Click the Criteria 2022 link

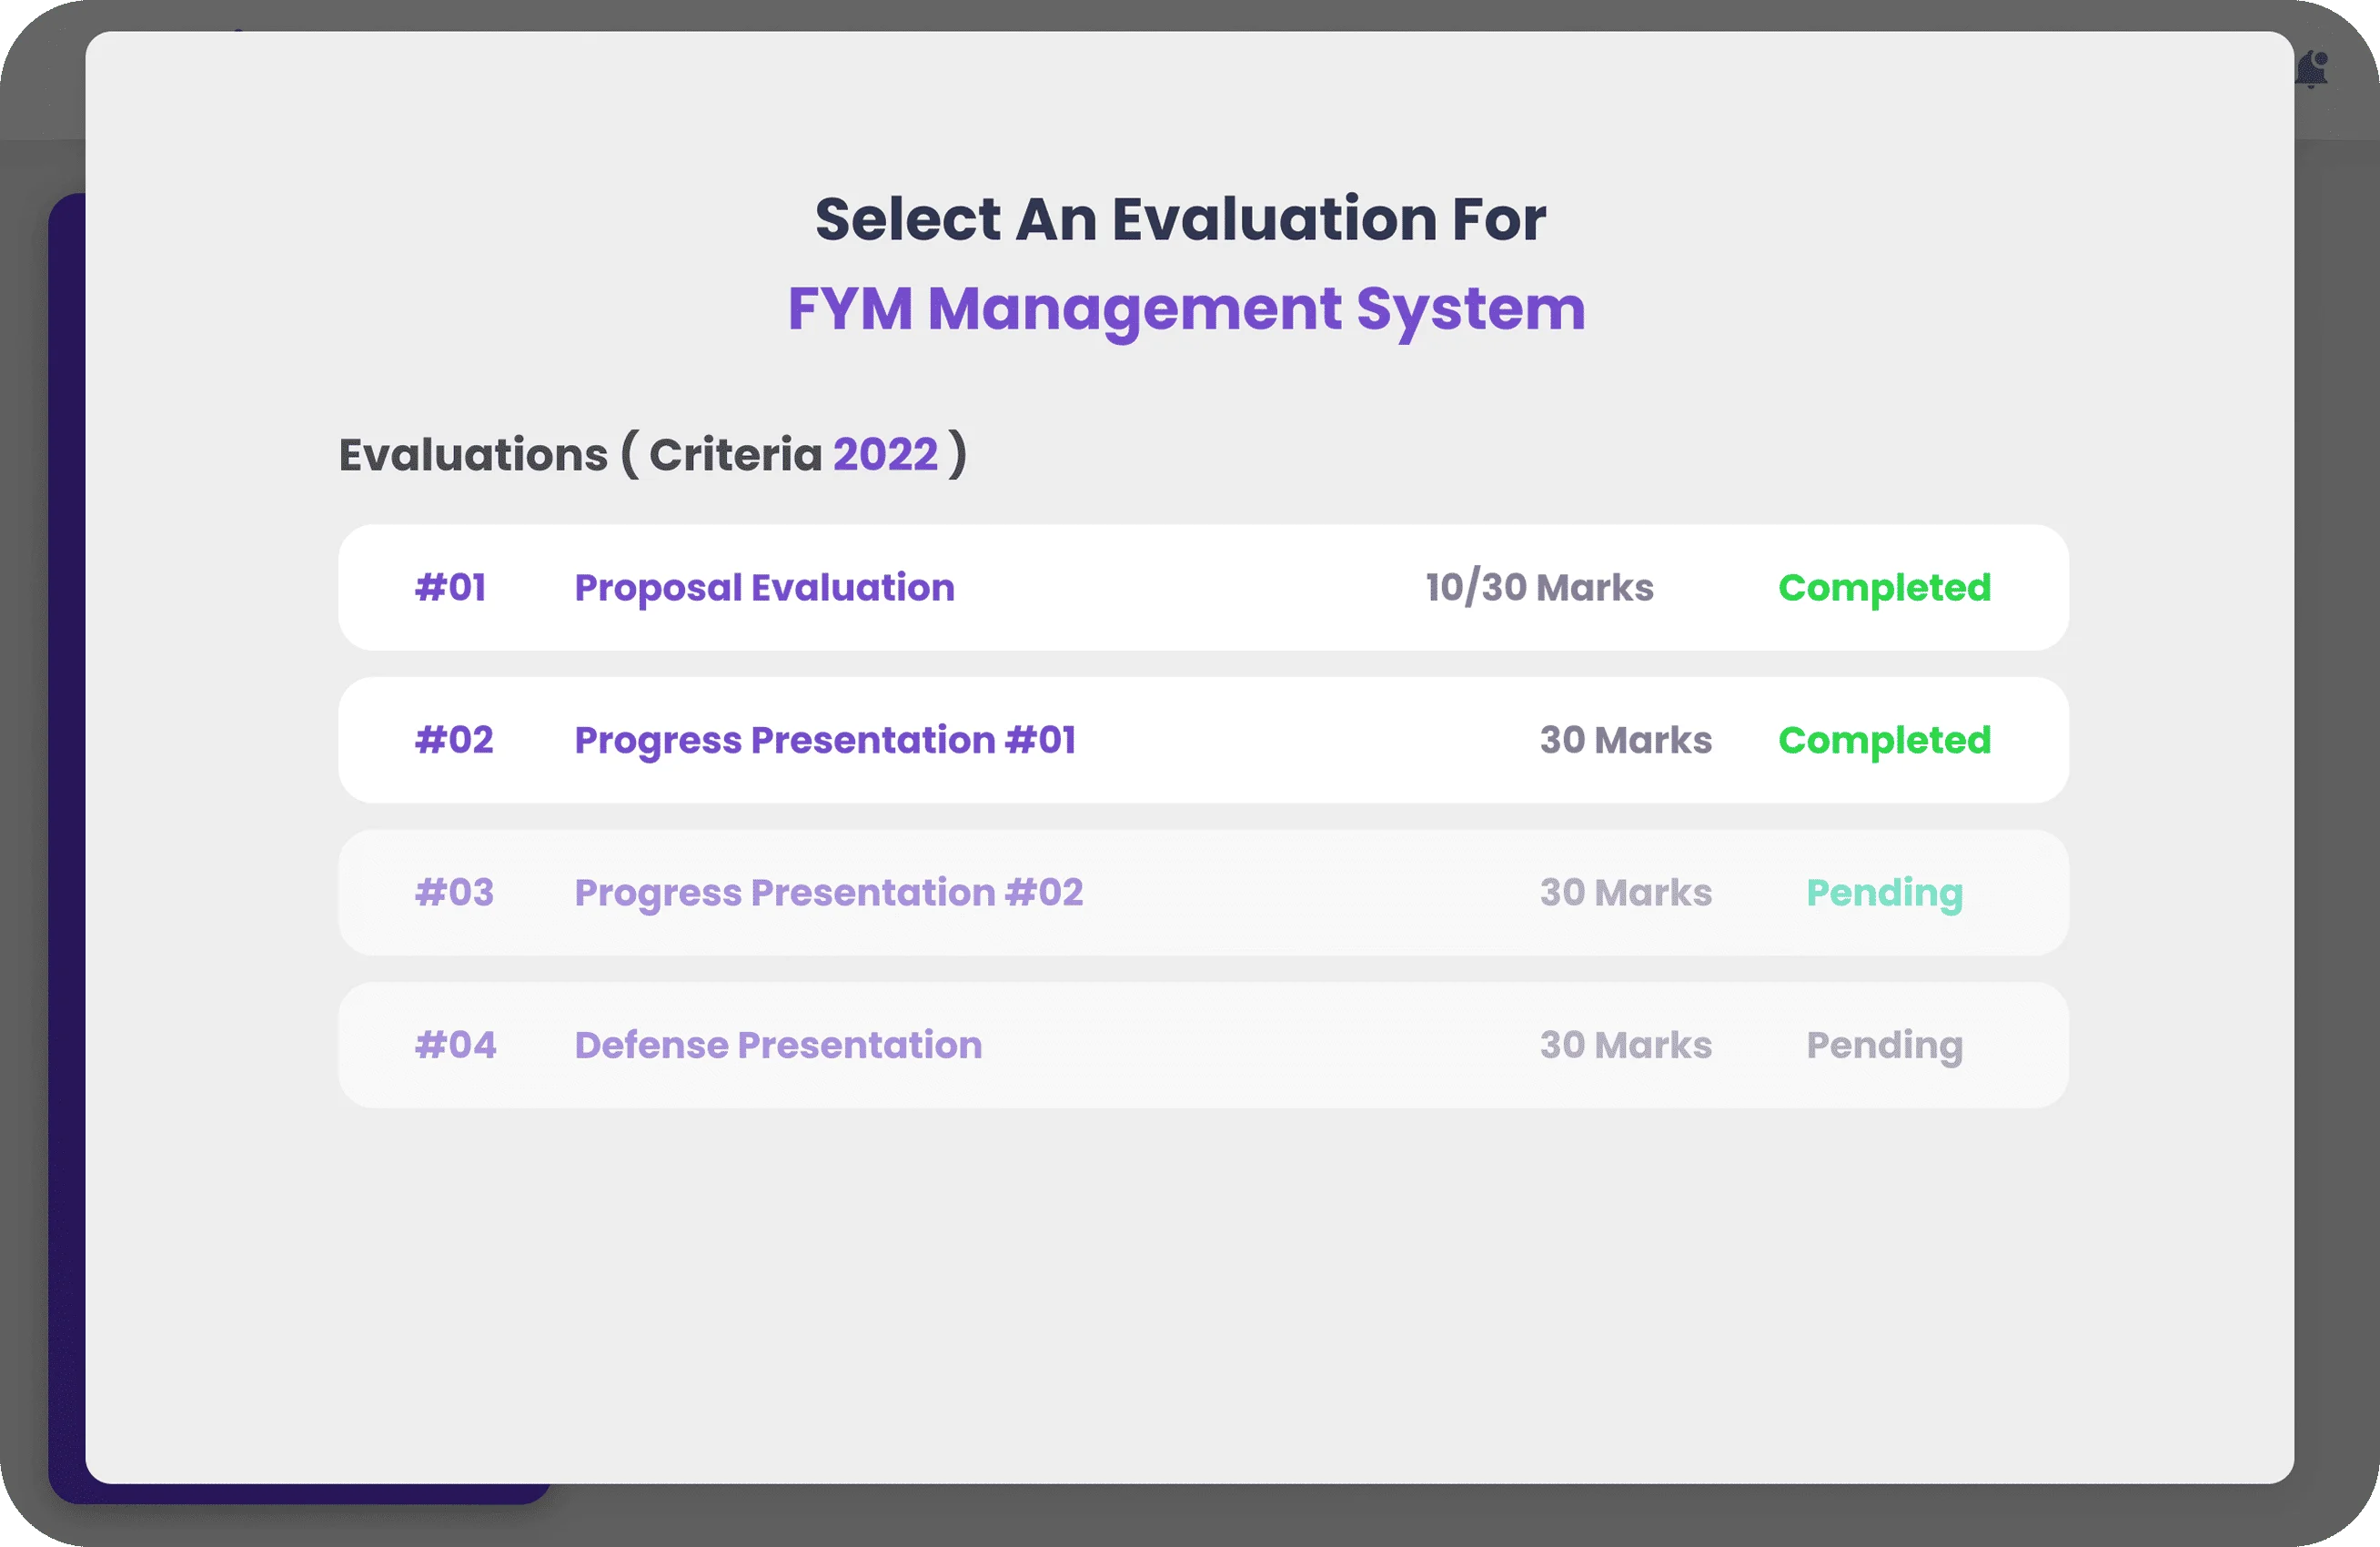point(884,454)
